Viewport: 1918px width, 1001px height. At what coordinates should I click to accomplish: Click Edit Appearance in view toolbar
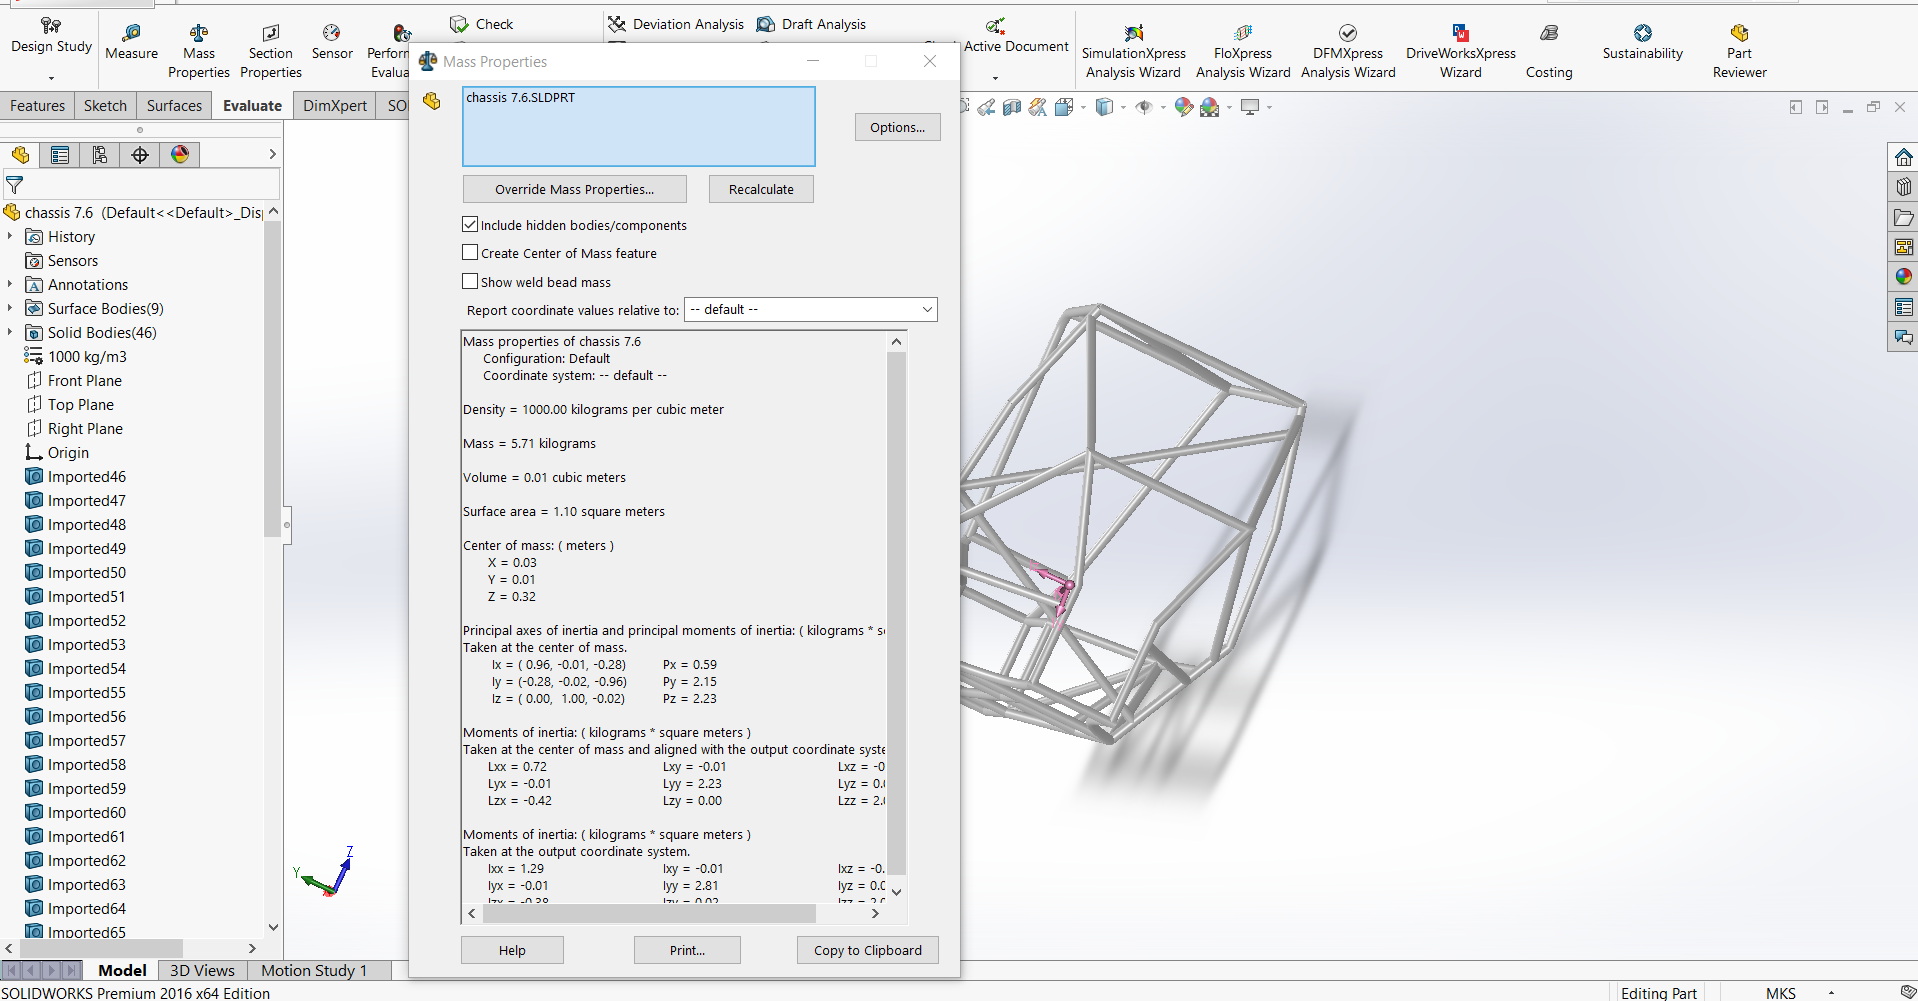coord(1183,107)
